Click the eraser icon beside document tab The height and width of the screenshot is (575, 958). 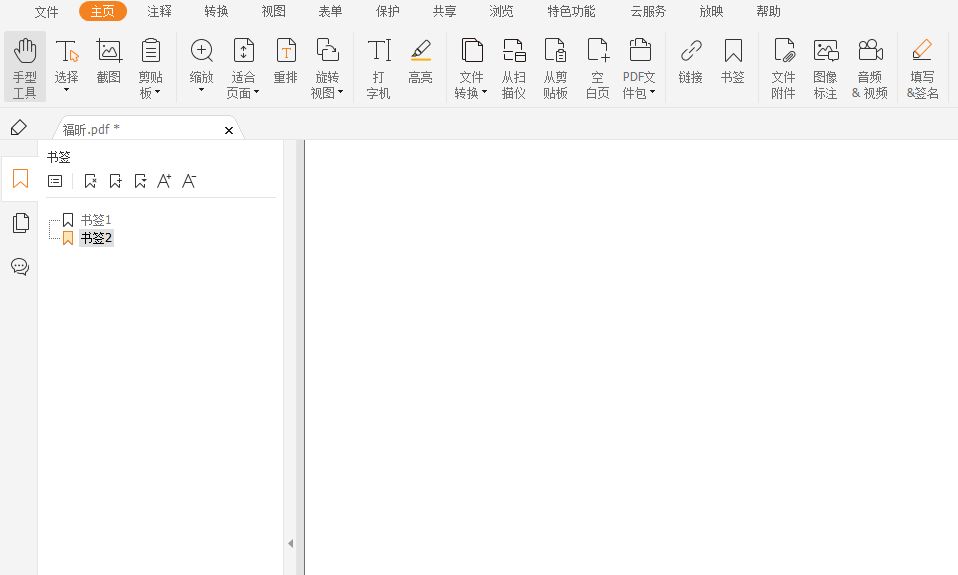[x=19, y=128]
